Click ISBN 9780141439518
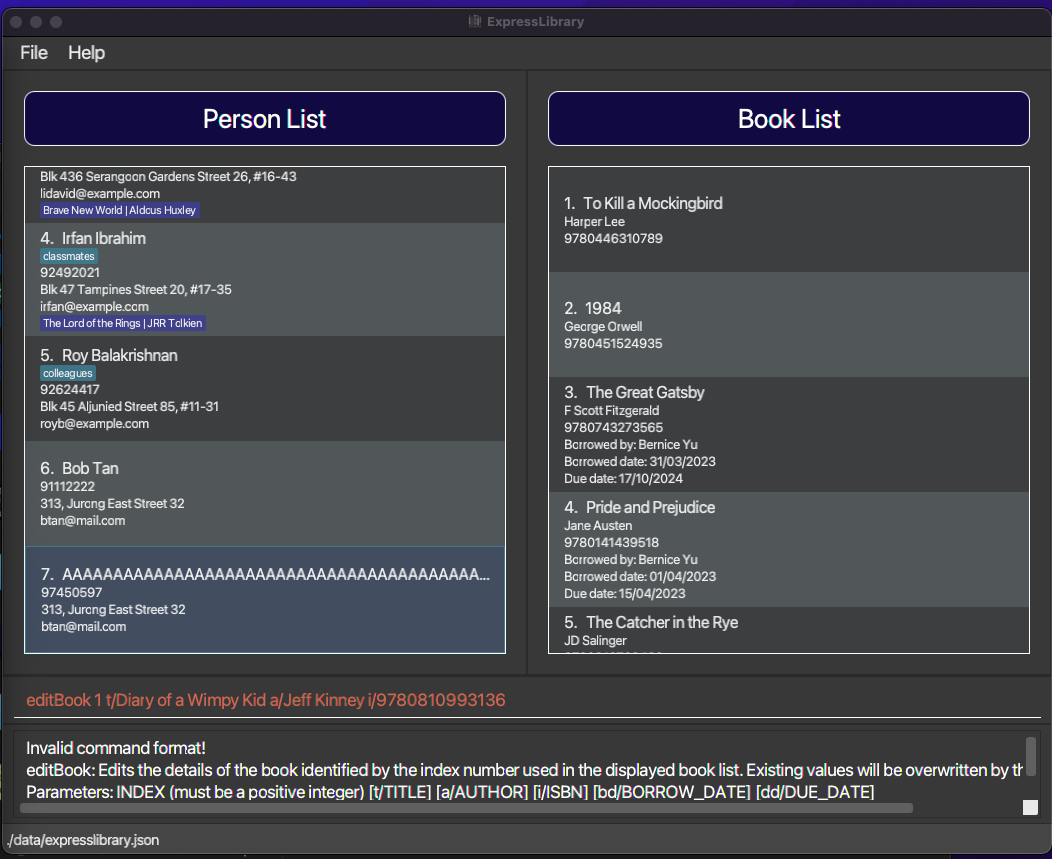 point(611,542)
